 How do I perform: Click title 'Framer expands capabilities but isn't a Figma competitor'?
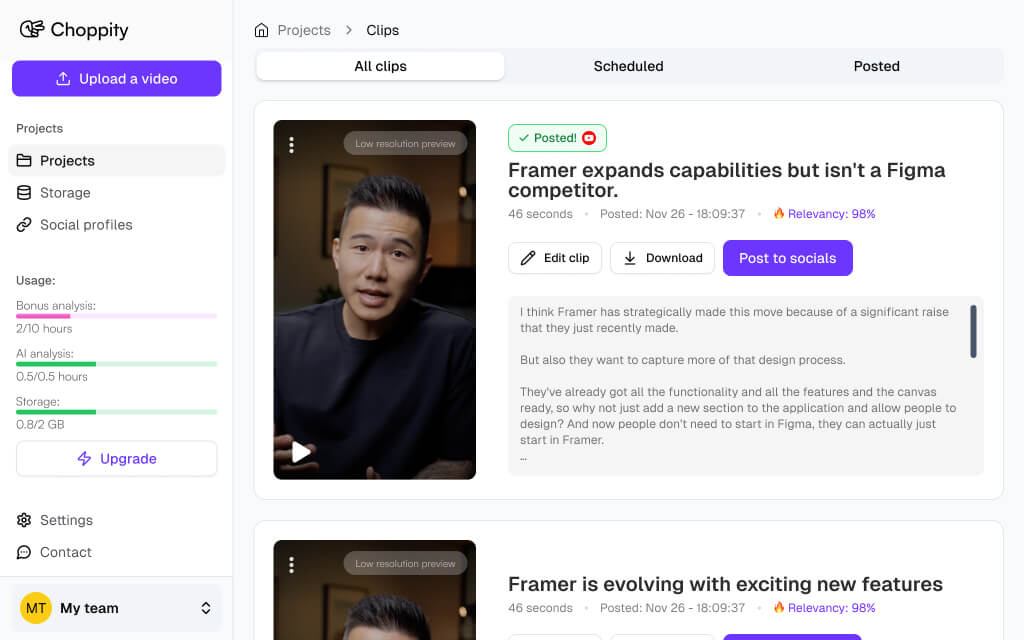coord(726,180)
